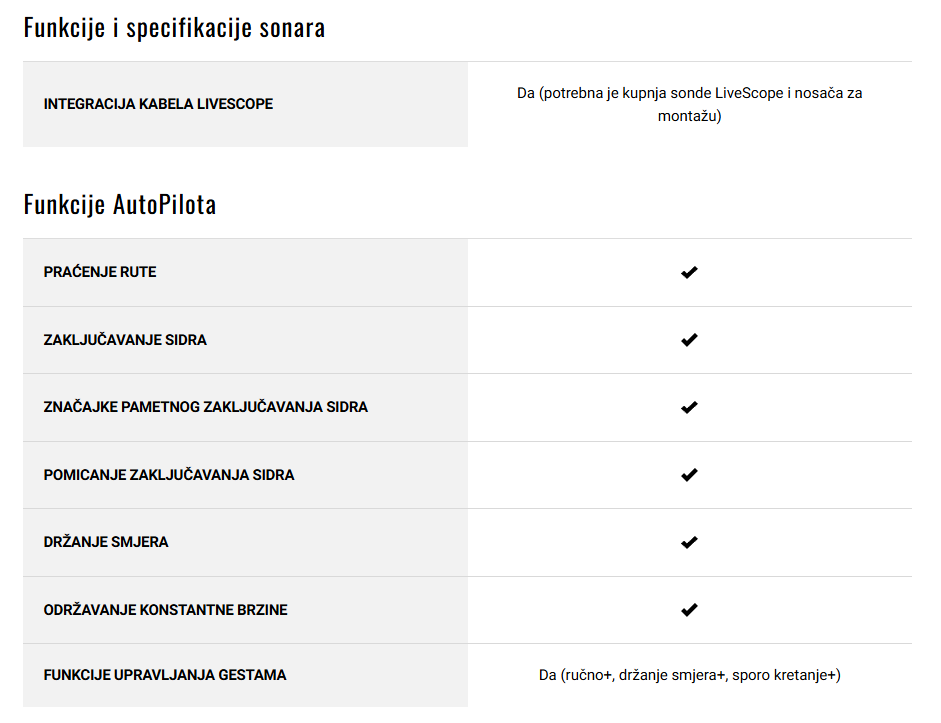This screenshot has height=723, width=941.
Task: Click the LiveScope sonde purchase note text
Action: (689, 104)
